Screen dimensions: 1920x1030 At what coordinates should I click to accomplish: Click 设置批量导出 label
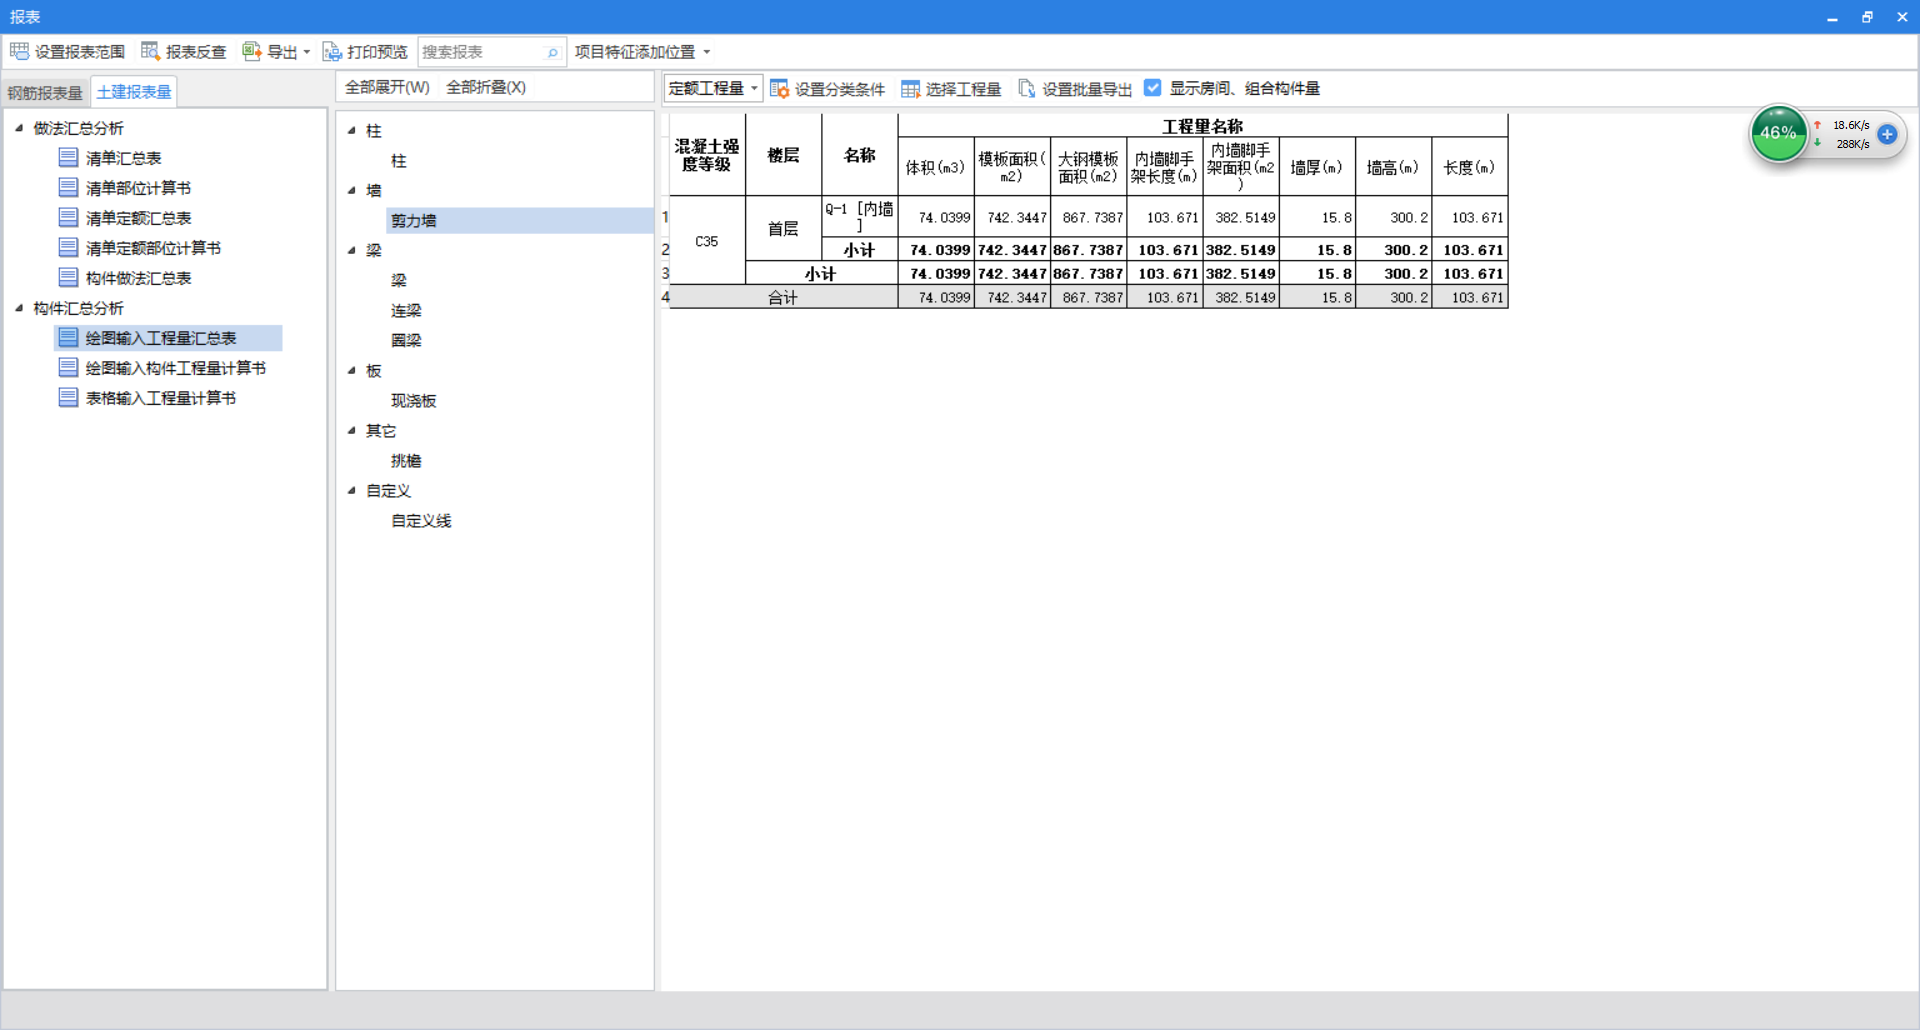[x=1087, y=89]
